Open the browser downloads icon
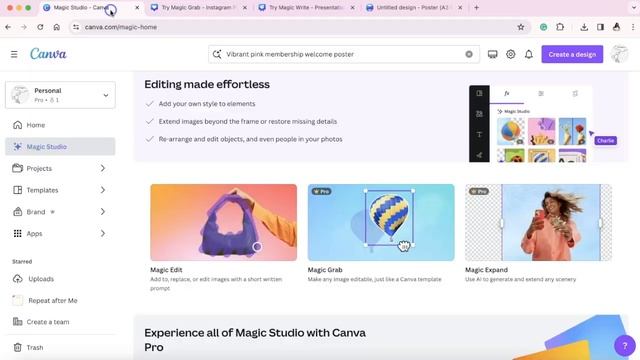Image resolution: width=640 pixels, height=360 pixels. coord(584,27)
